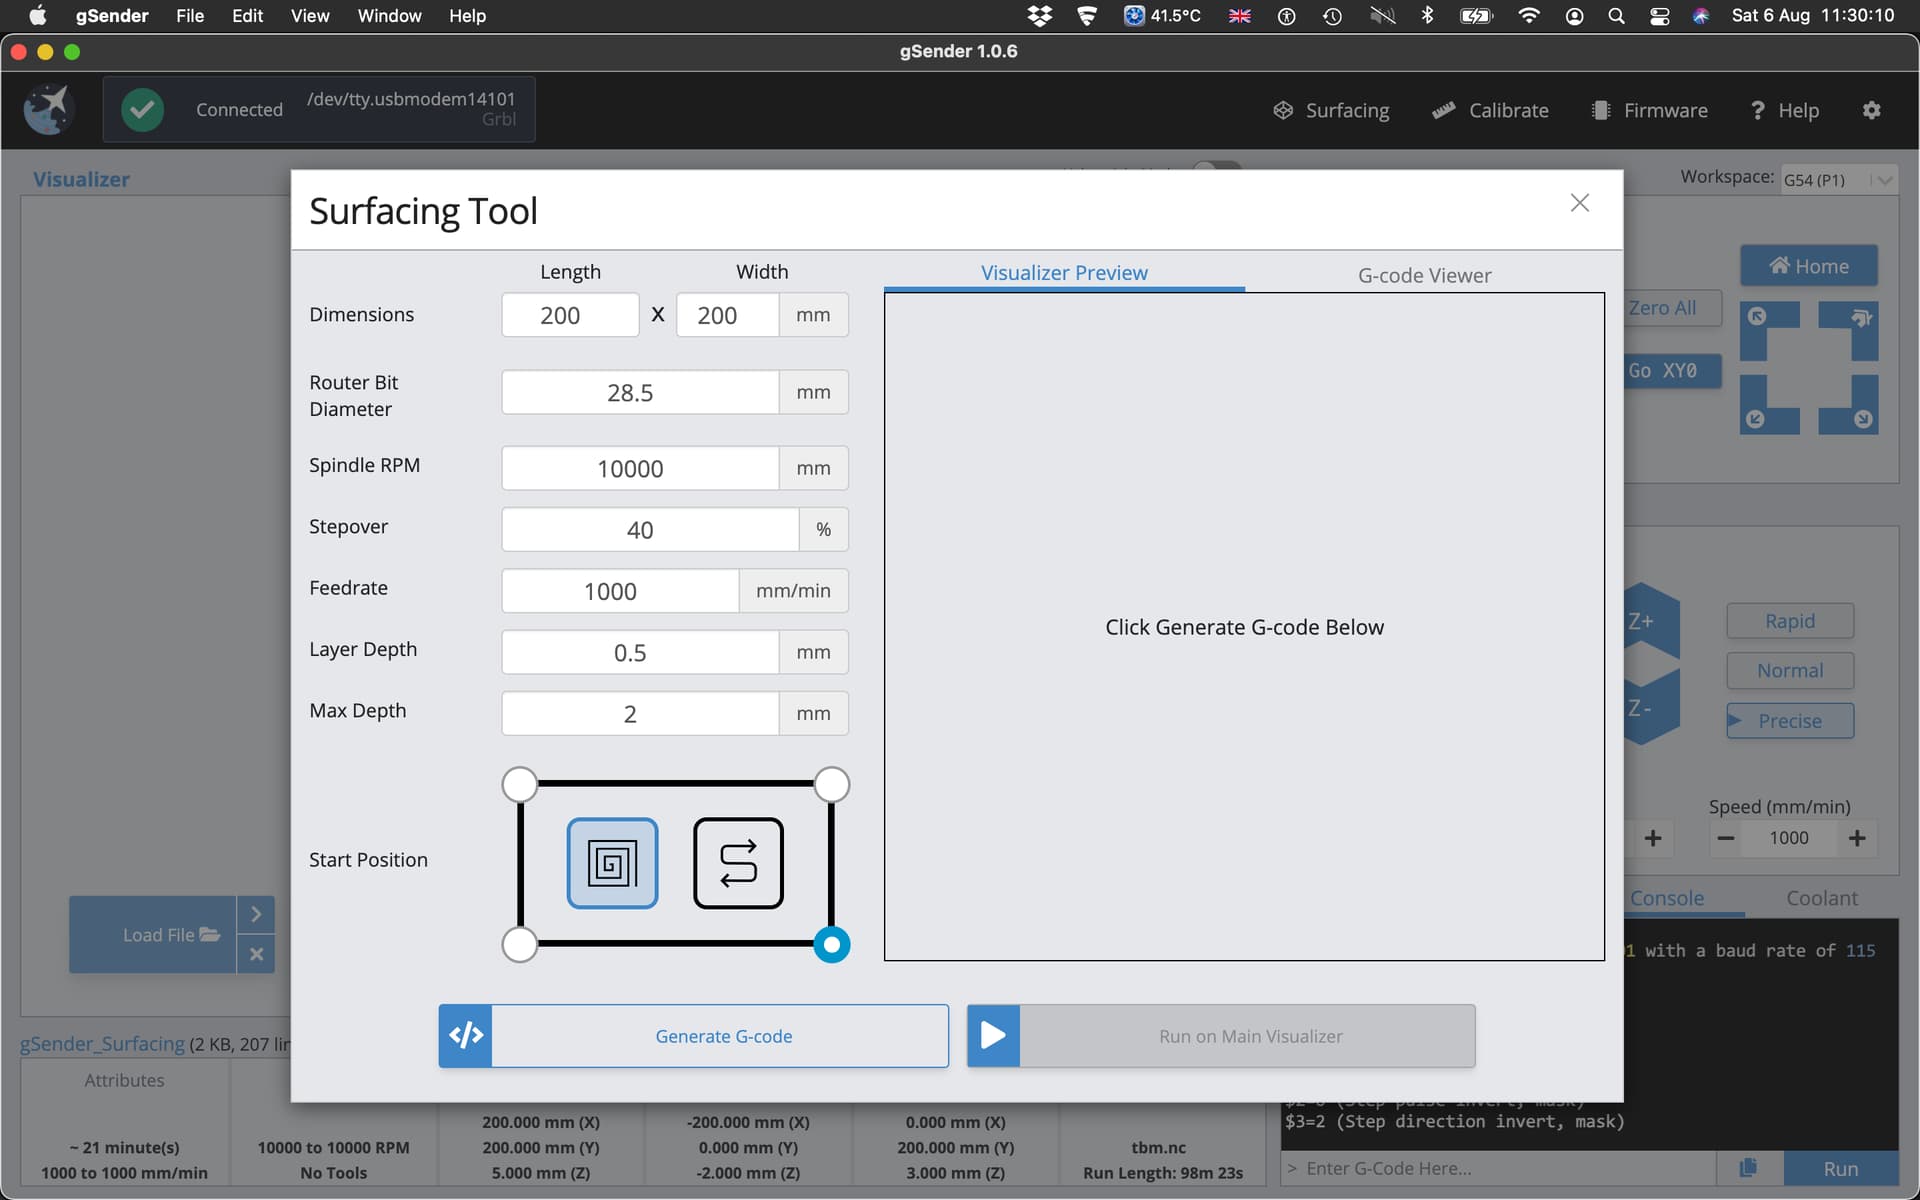This screenshot has height=1200, width=1920.
Task: Edit the Spindle RPM field
Action: click(x=640, y=468)
